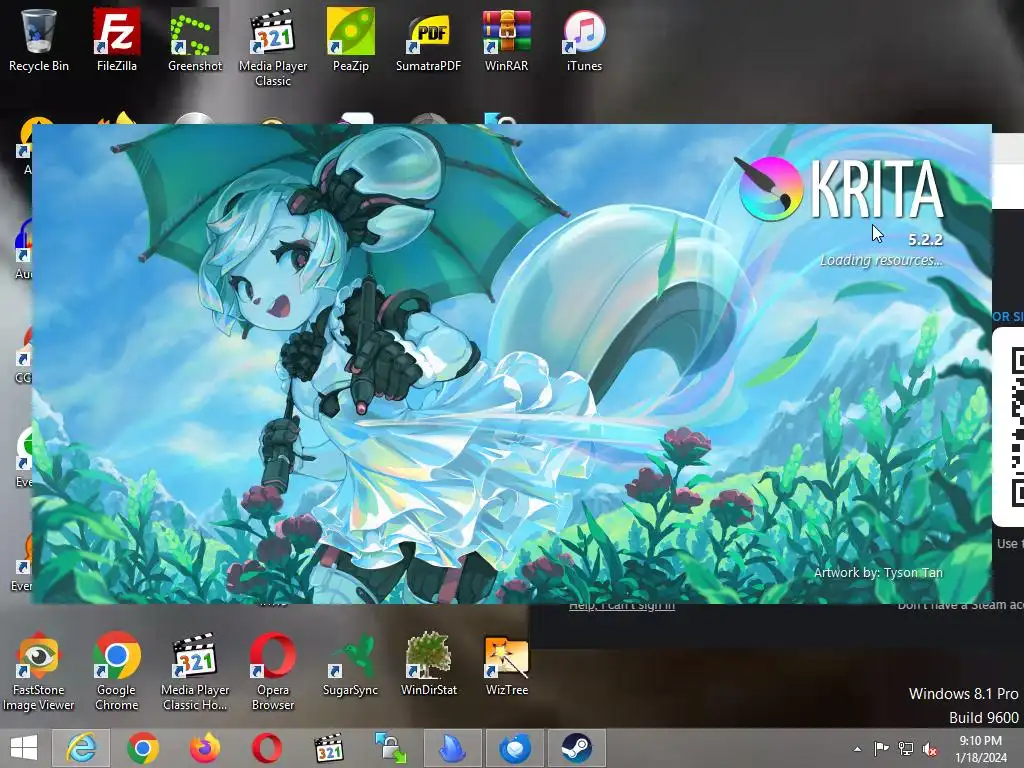Click the blue crystal-shaped taskbar icon

point(453,748)
